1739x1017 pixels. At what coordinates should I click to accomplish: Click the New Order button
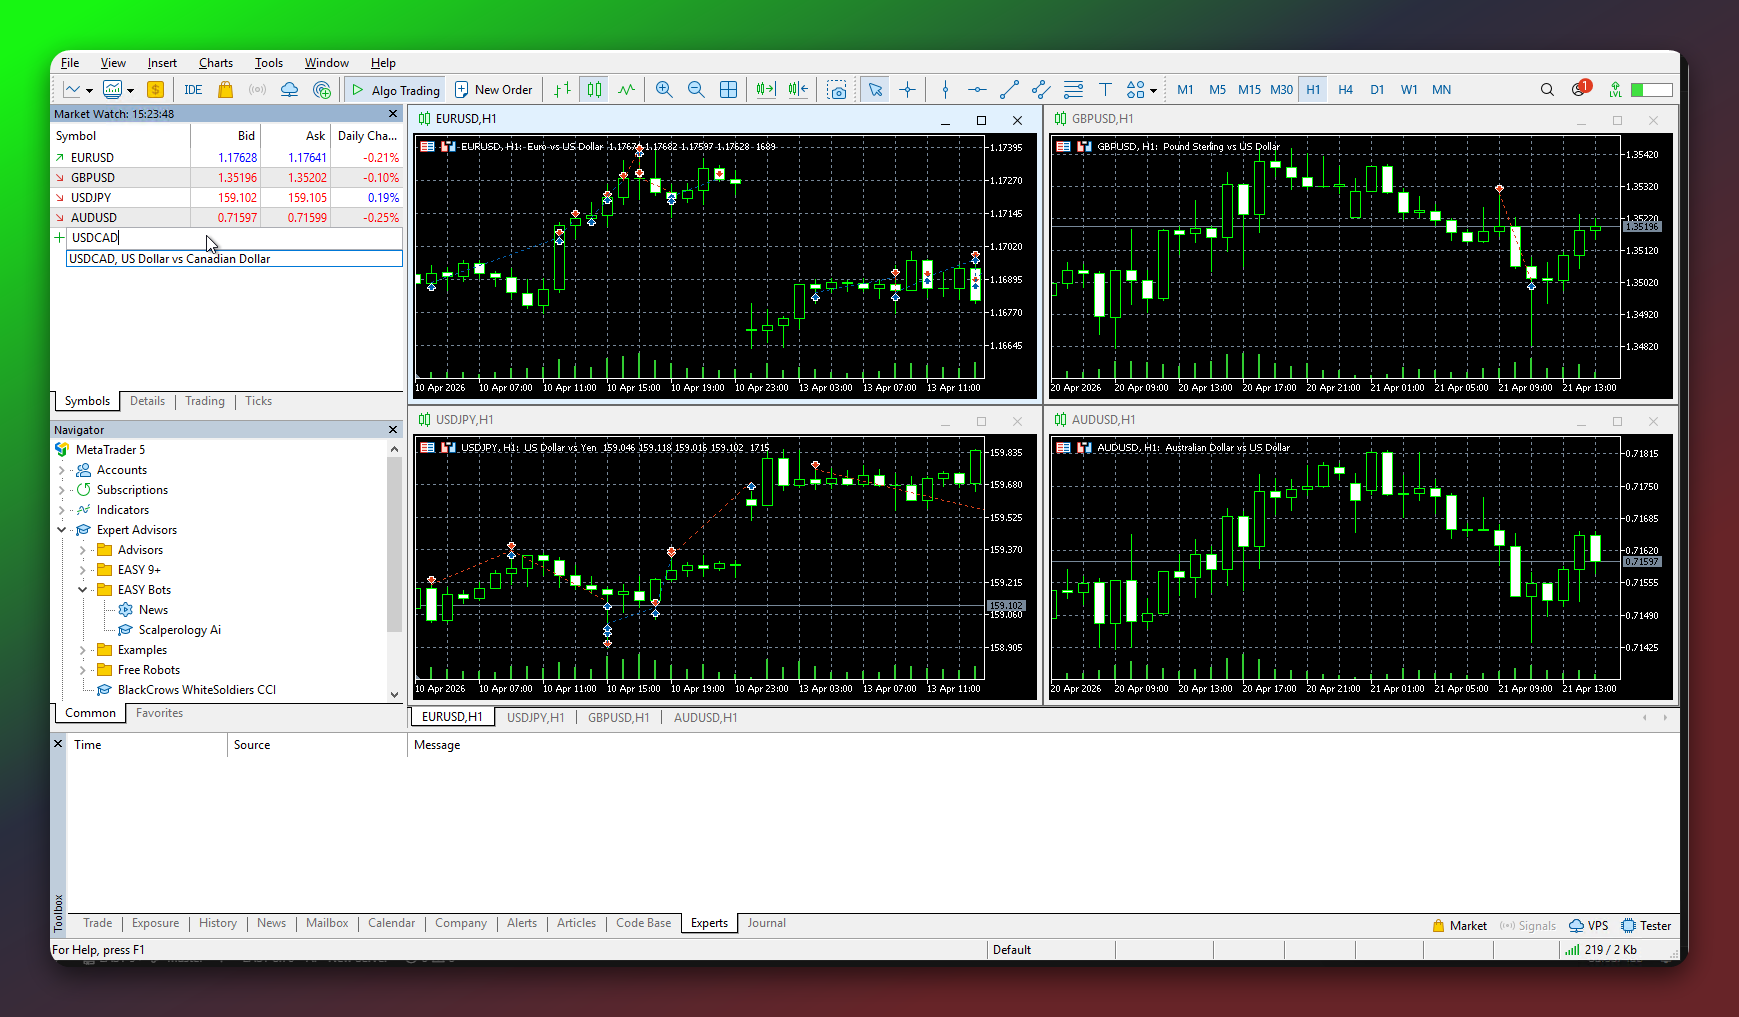coord(494,89)
